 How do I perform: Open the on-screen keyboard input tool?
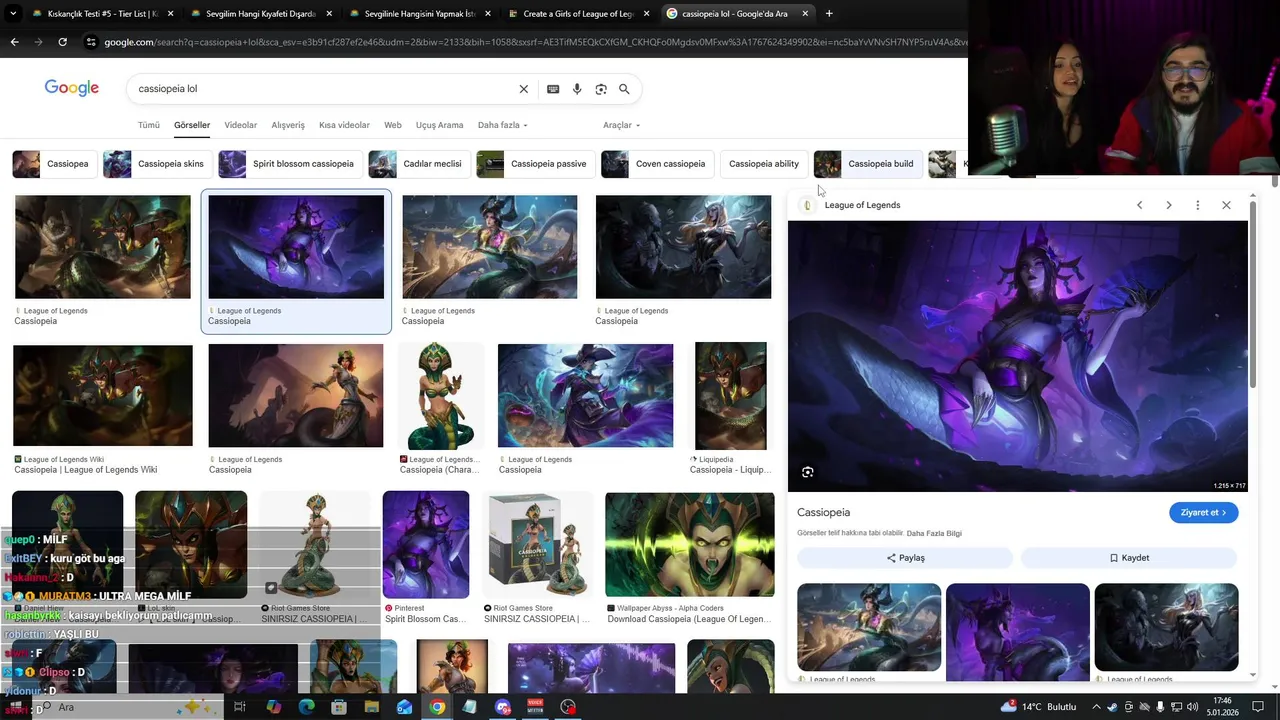553,89
